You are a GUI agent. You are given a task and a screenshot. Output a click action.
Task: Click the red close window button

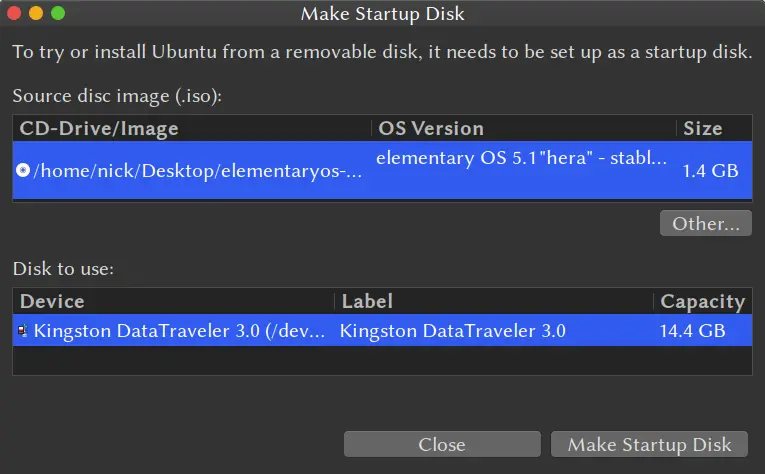(14, 14)
